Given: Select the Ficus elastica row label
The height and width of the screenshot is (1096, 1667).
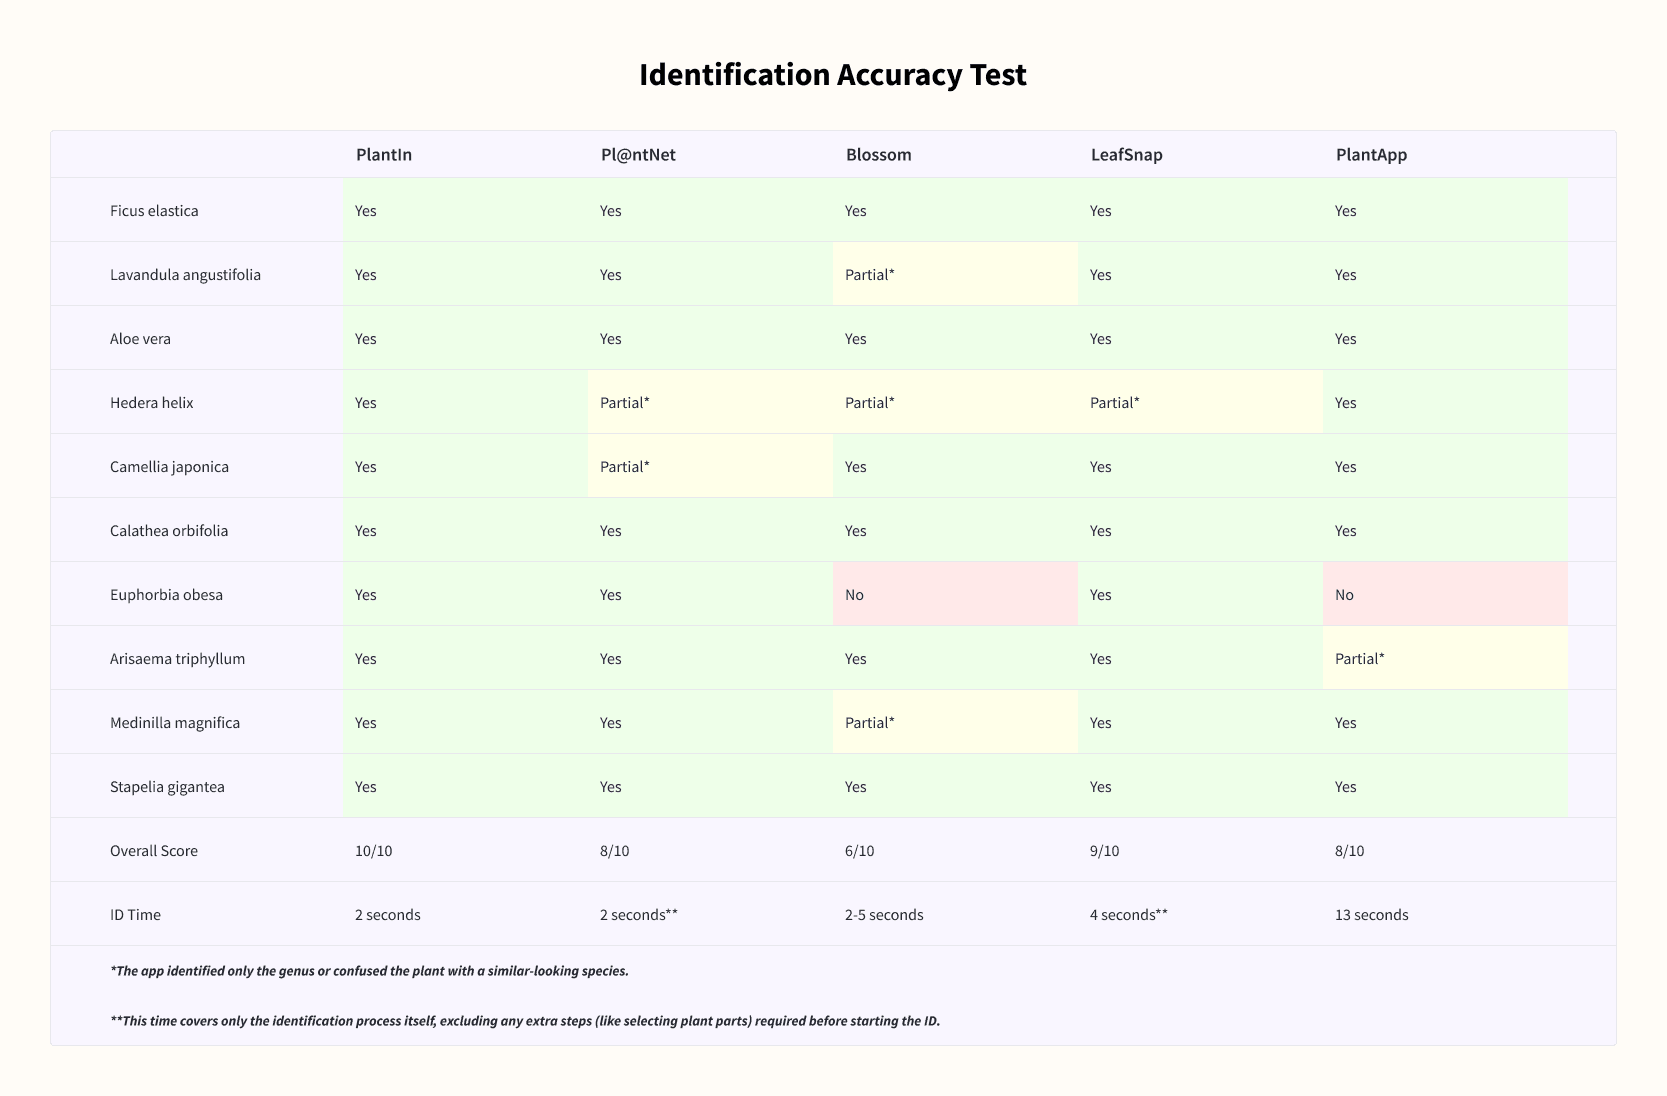Looking at the screenshot, I should pyautogui.click(x=154, y=211).
